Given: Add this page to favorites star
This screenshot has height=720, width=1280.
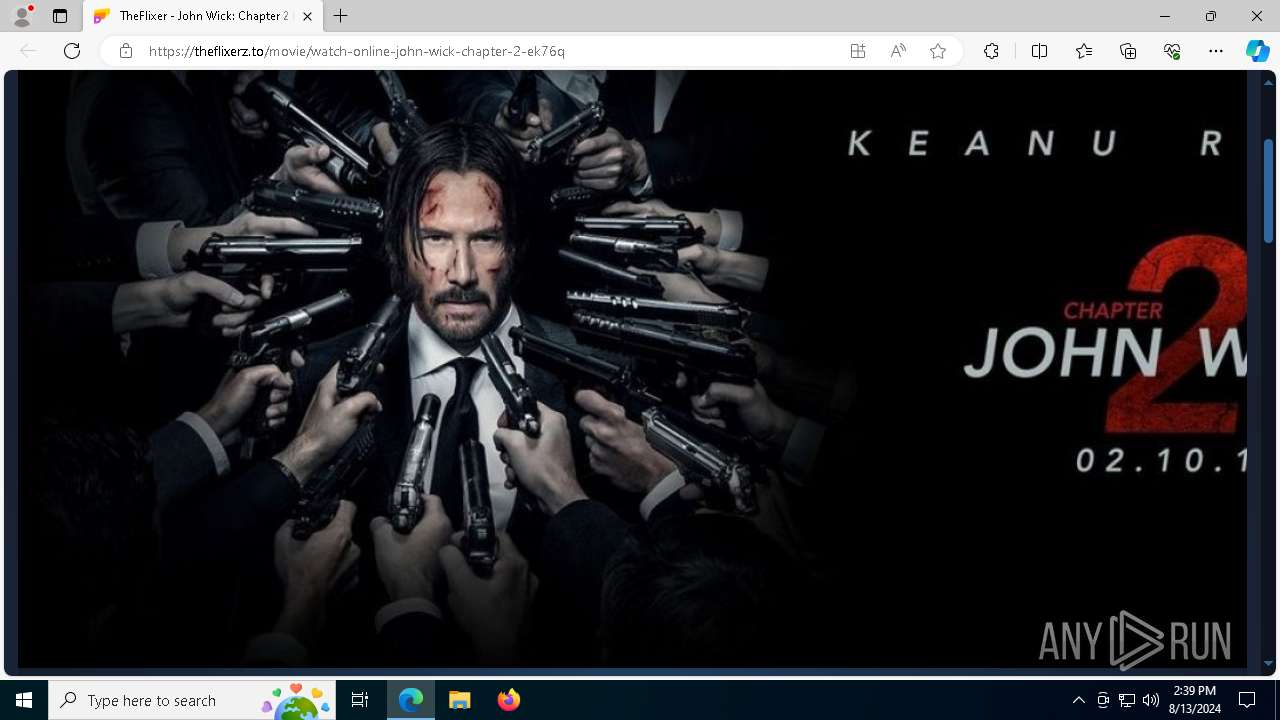Looking at the screenshot, I should pos(938,51).
